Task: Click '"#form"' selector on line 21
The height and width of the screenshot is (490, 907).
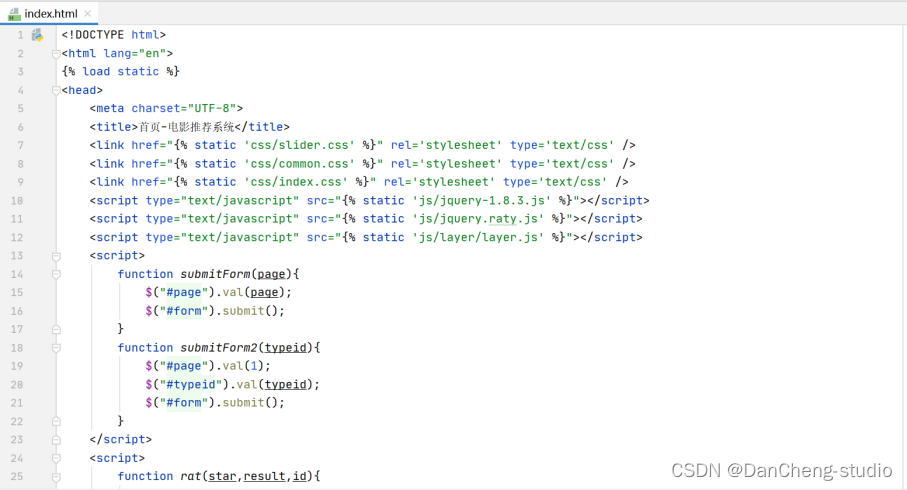Action: pos(184,403)
